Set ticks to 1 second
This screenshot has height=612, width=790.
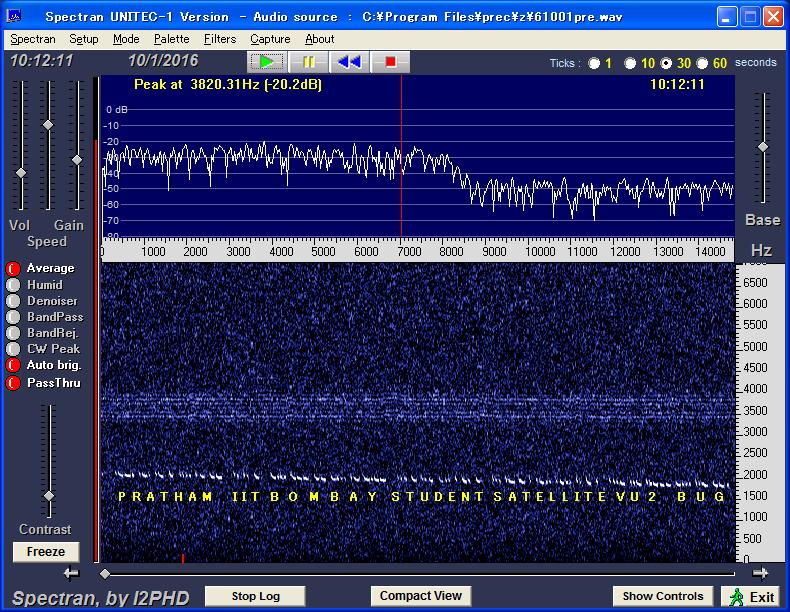(x=595, y=63)
